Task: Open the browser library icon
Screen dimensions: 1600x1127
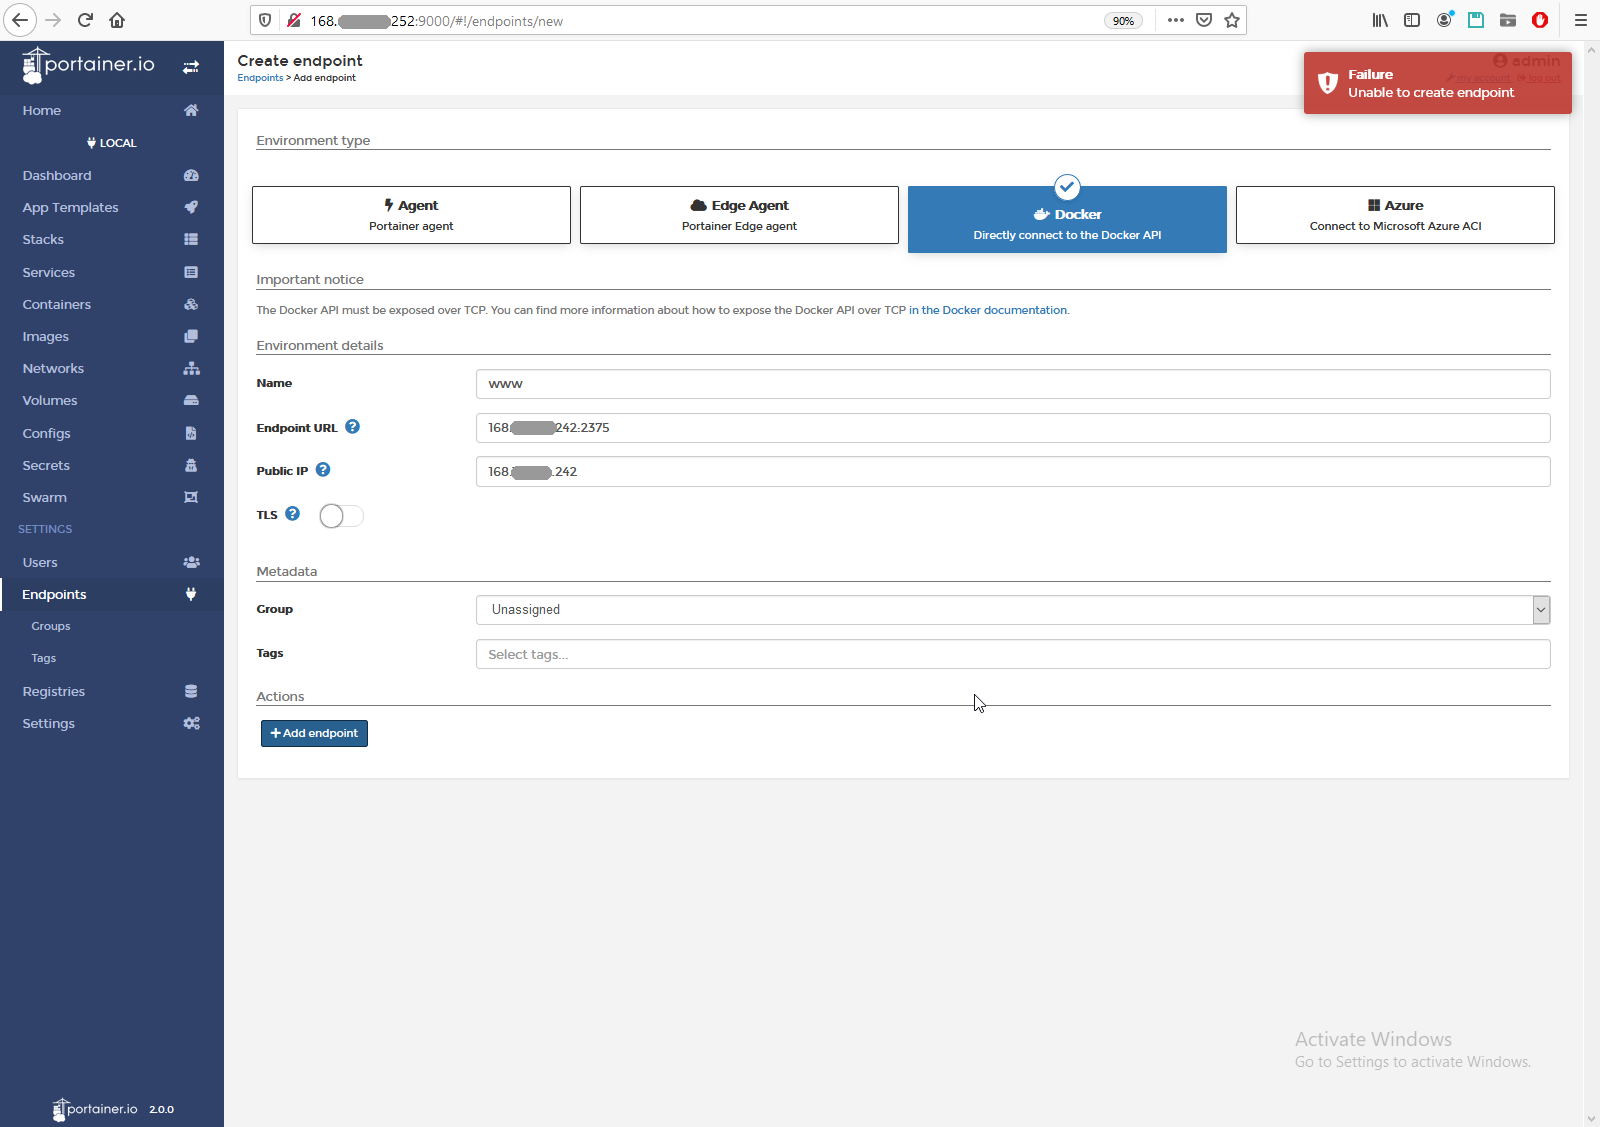Action: (x=1380, y=20)
